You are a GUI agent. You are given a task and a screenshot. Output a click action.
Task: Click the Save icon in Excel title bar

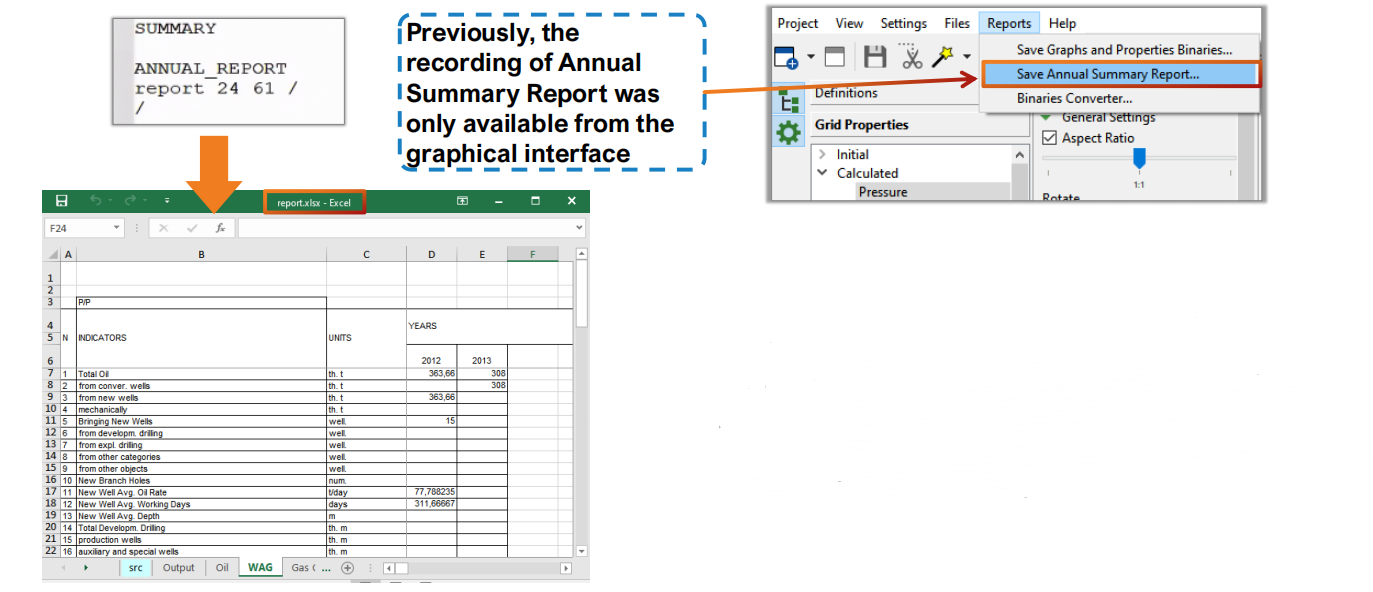pos(61,201)
